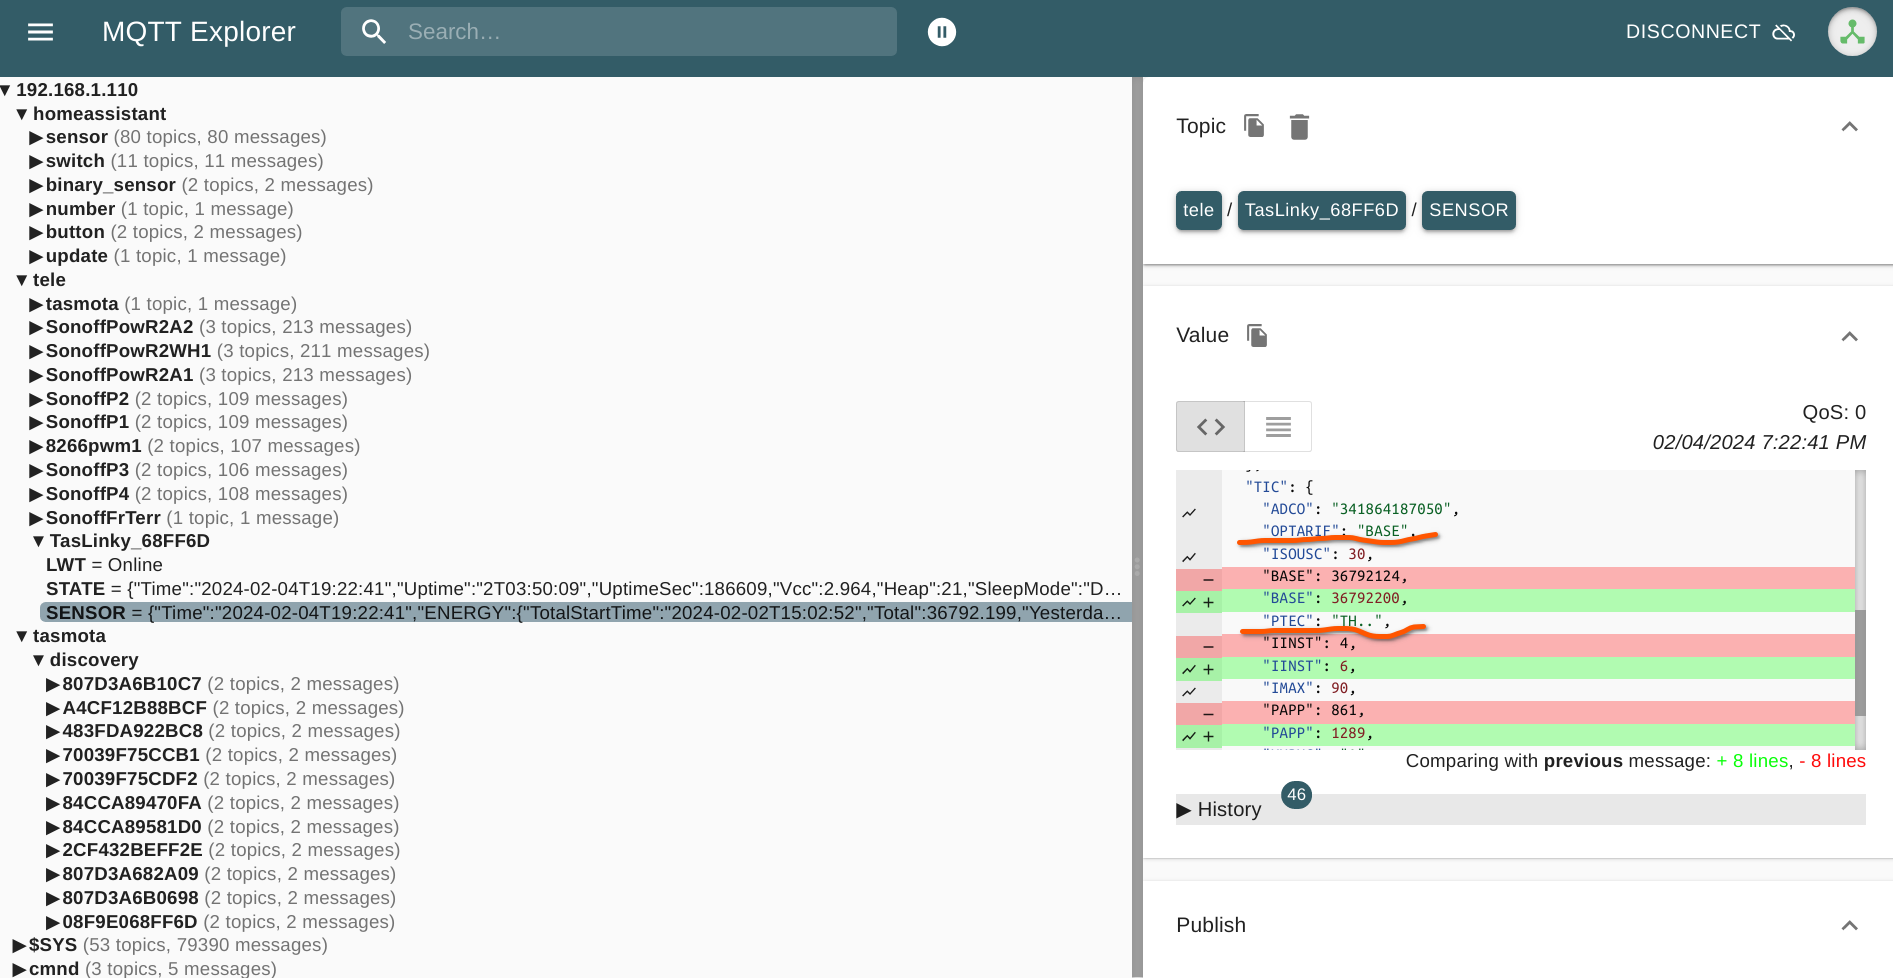Click the green MQTT connection status icon
The height and width of the screenshot is (978, 1893).
pos(1852,31)
